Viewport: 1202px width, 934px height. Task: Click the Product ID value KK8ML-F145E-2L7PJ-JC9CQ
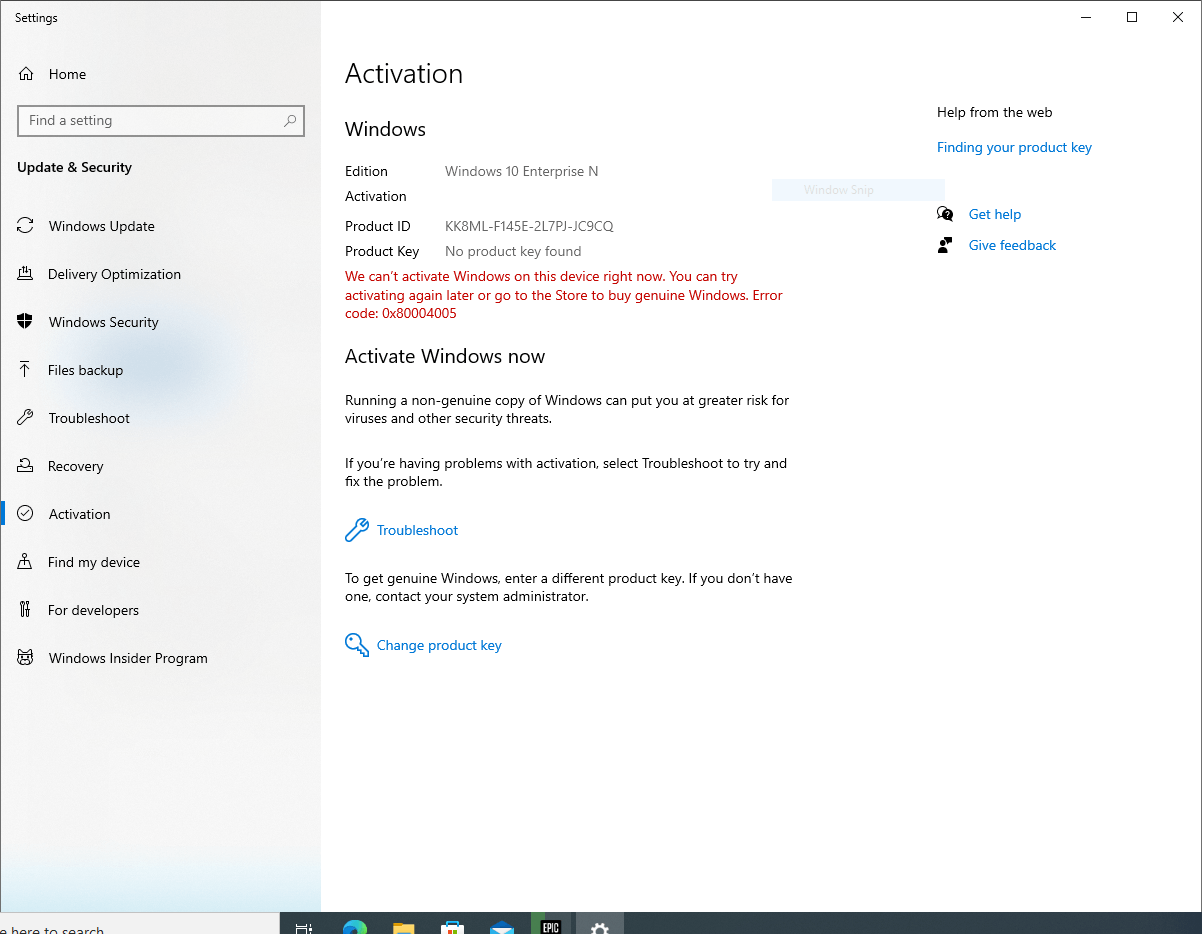(529, 226)
